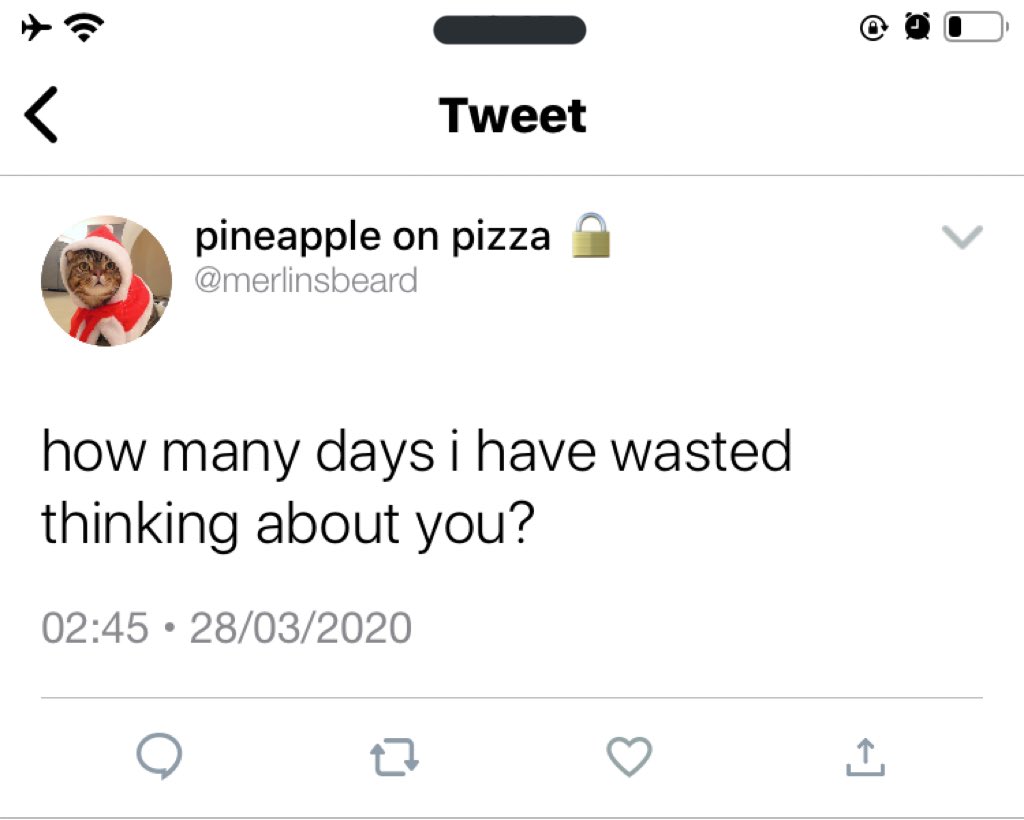
Task: Tap the battery indicator
Action: (x=973, y=28)
